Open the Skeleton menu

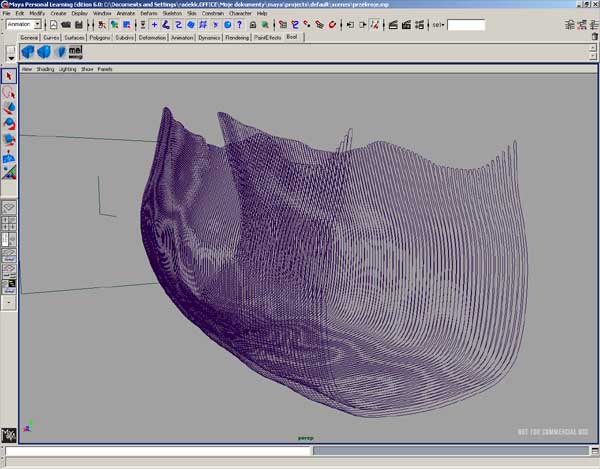(172, 13)
